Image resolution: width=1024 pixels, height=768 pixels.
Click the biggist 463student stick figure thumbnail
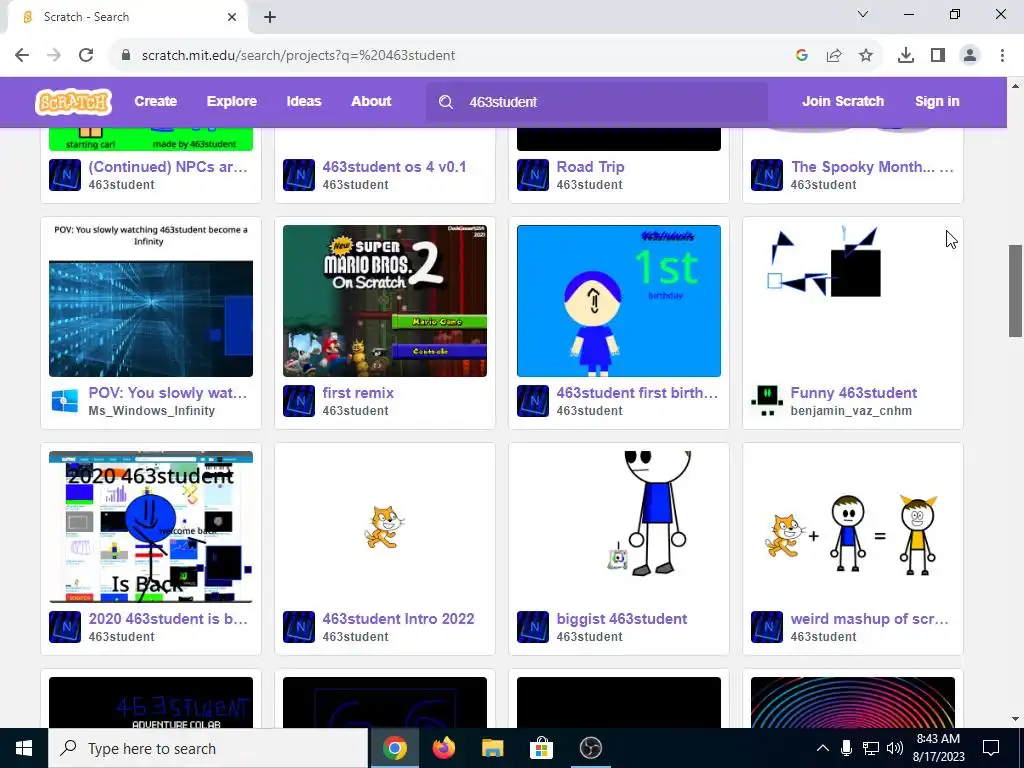[619, 527]
